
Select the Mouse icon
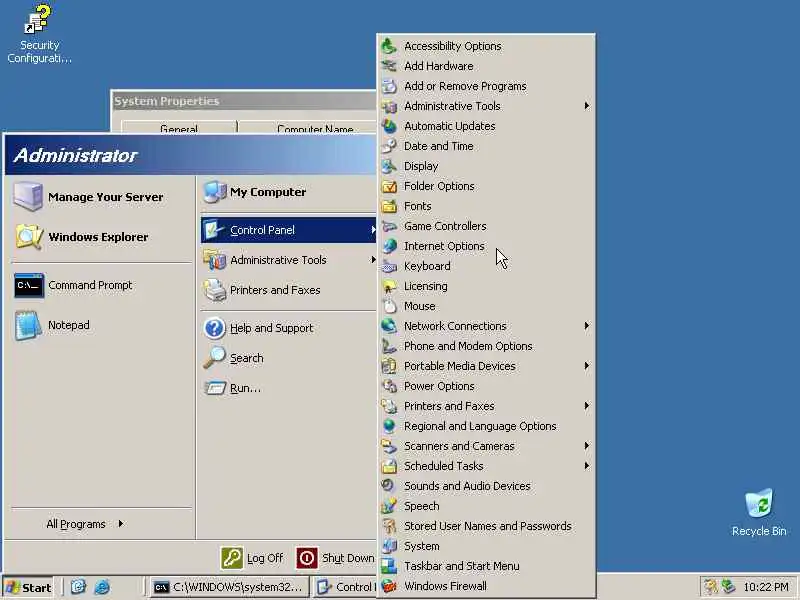pos(389,306)
